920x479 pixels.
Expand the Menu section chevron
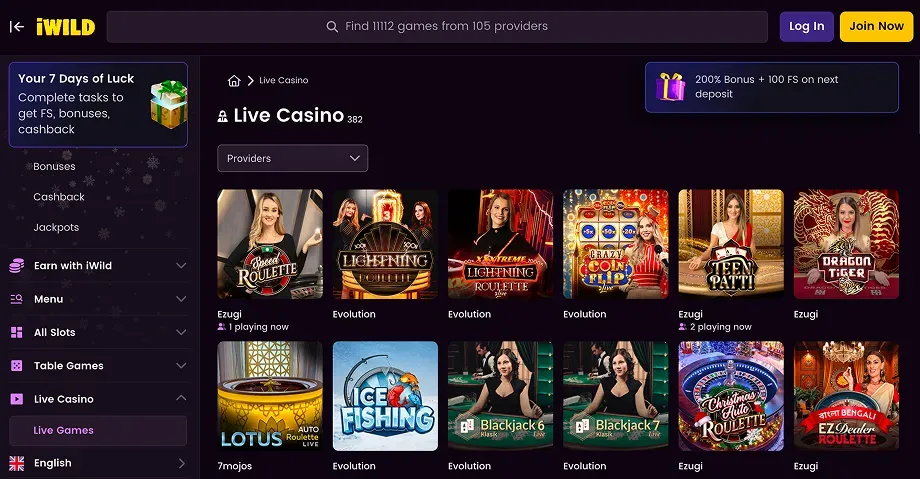pyautogui.click(x=181, y=299)
